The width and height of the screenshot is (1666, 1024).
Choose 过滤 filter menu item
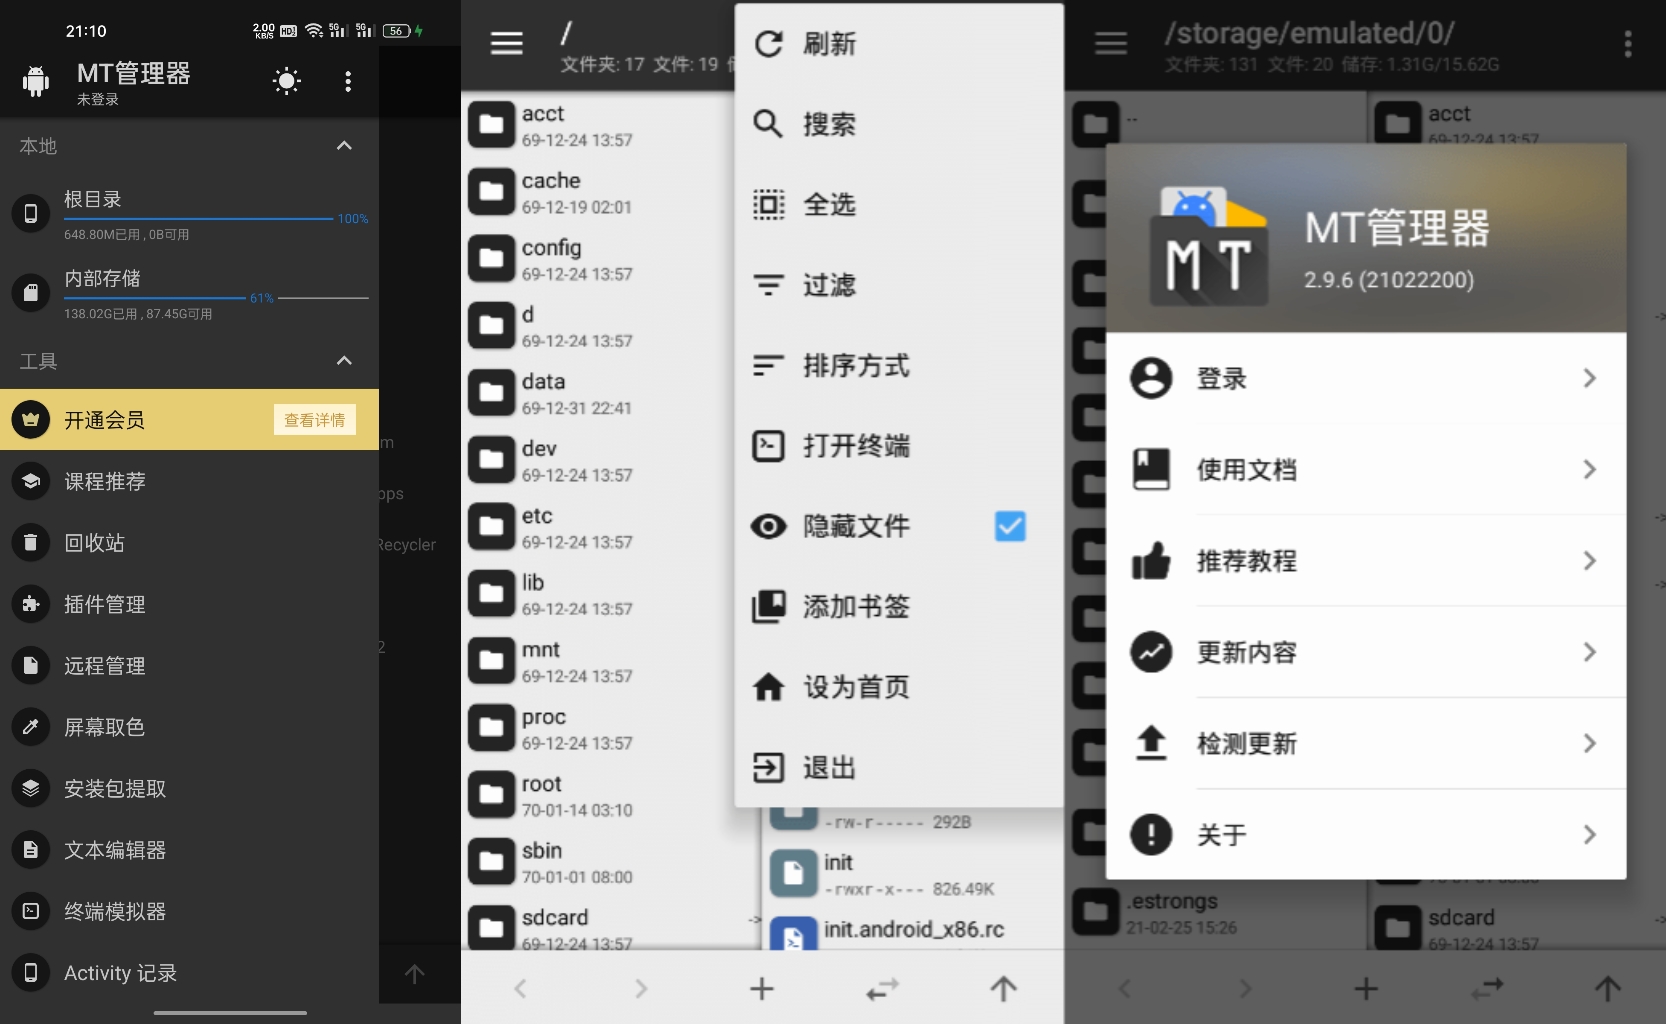point(899,285)
